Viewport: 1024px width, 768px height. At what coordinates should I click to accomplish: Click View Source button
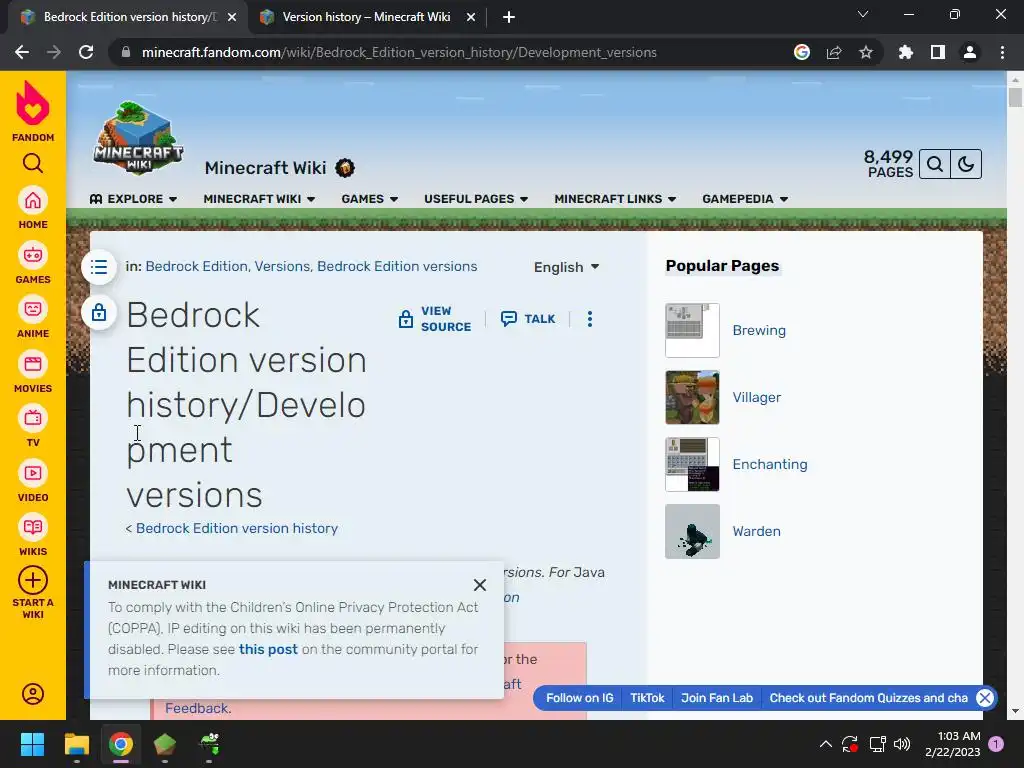tap(435, 319)
